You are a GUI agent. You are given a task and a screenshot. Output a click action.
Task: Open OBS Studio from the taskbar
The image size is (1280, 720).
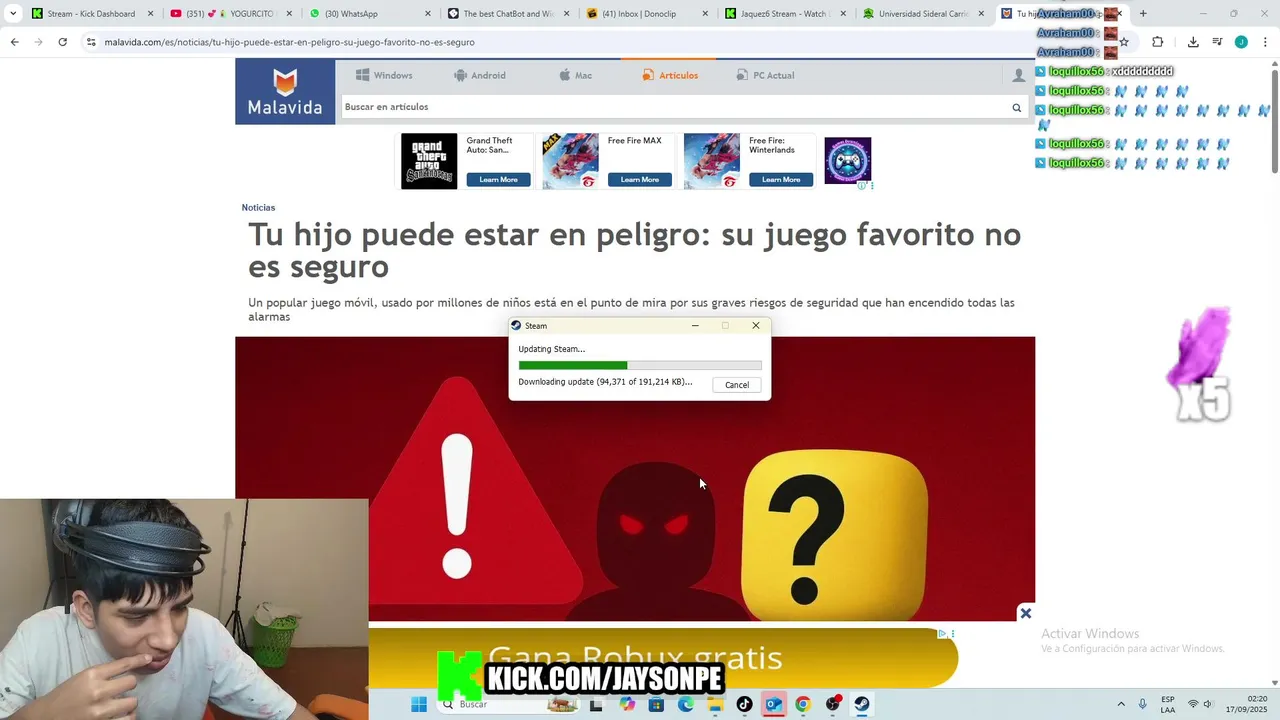click(x=833, y=704)
